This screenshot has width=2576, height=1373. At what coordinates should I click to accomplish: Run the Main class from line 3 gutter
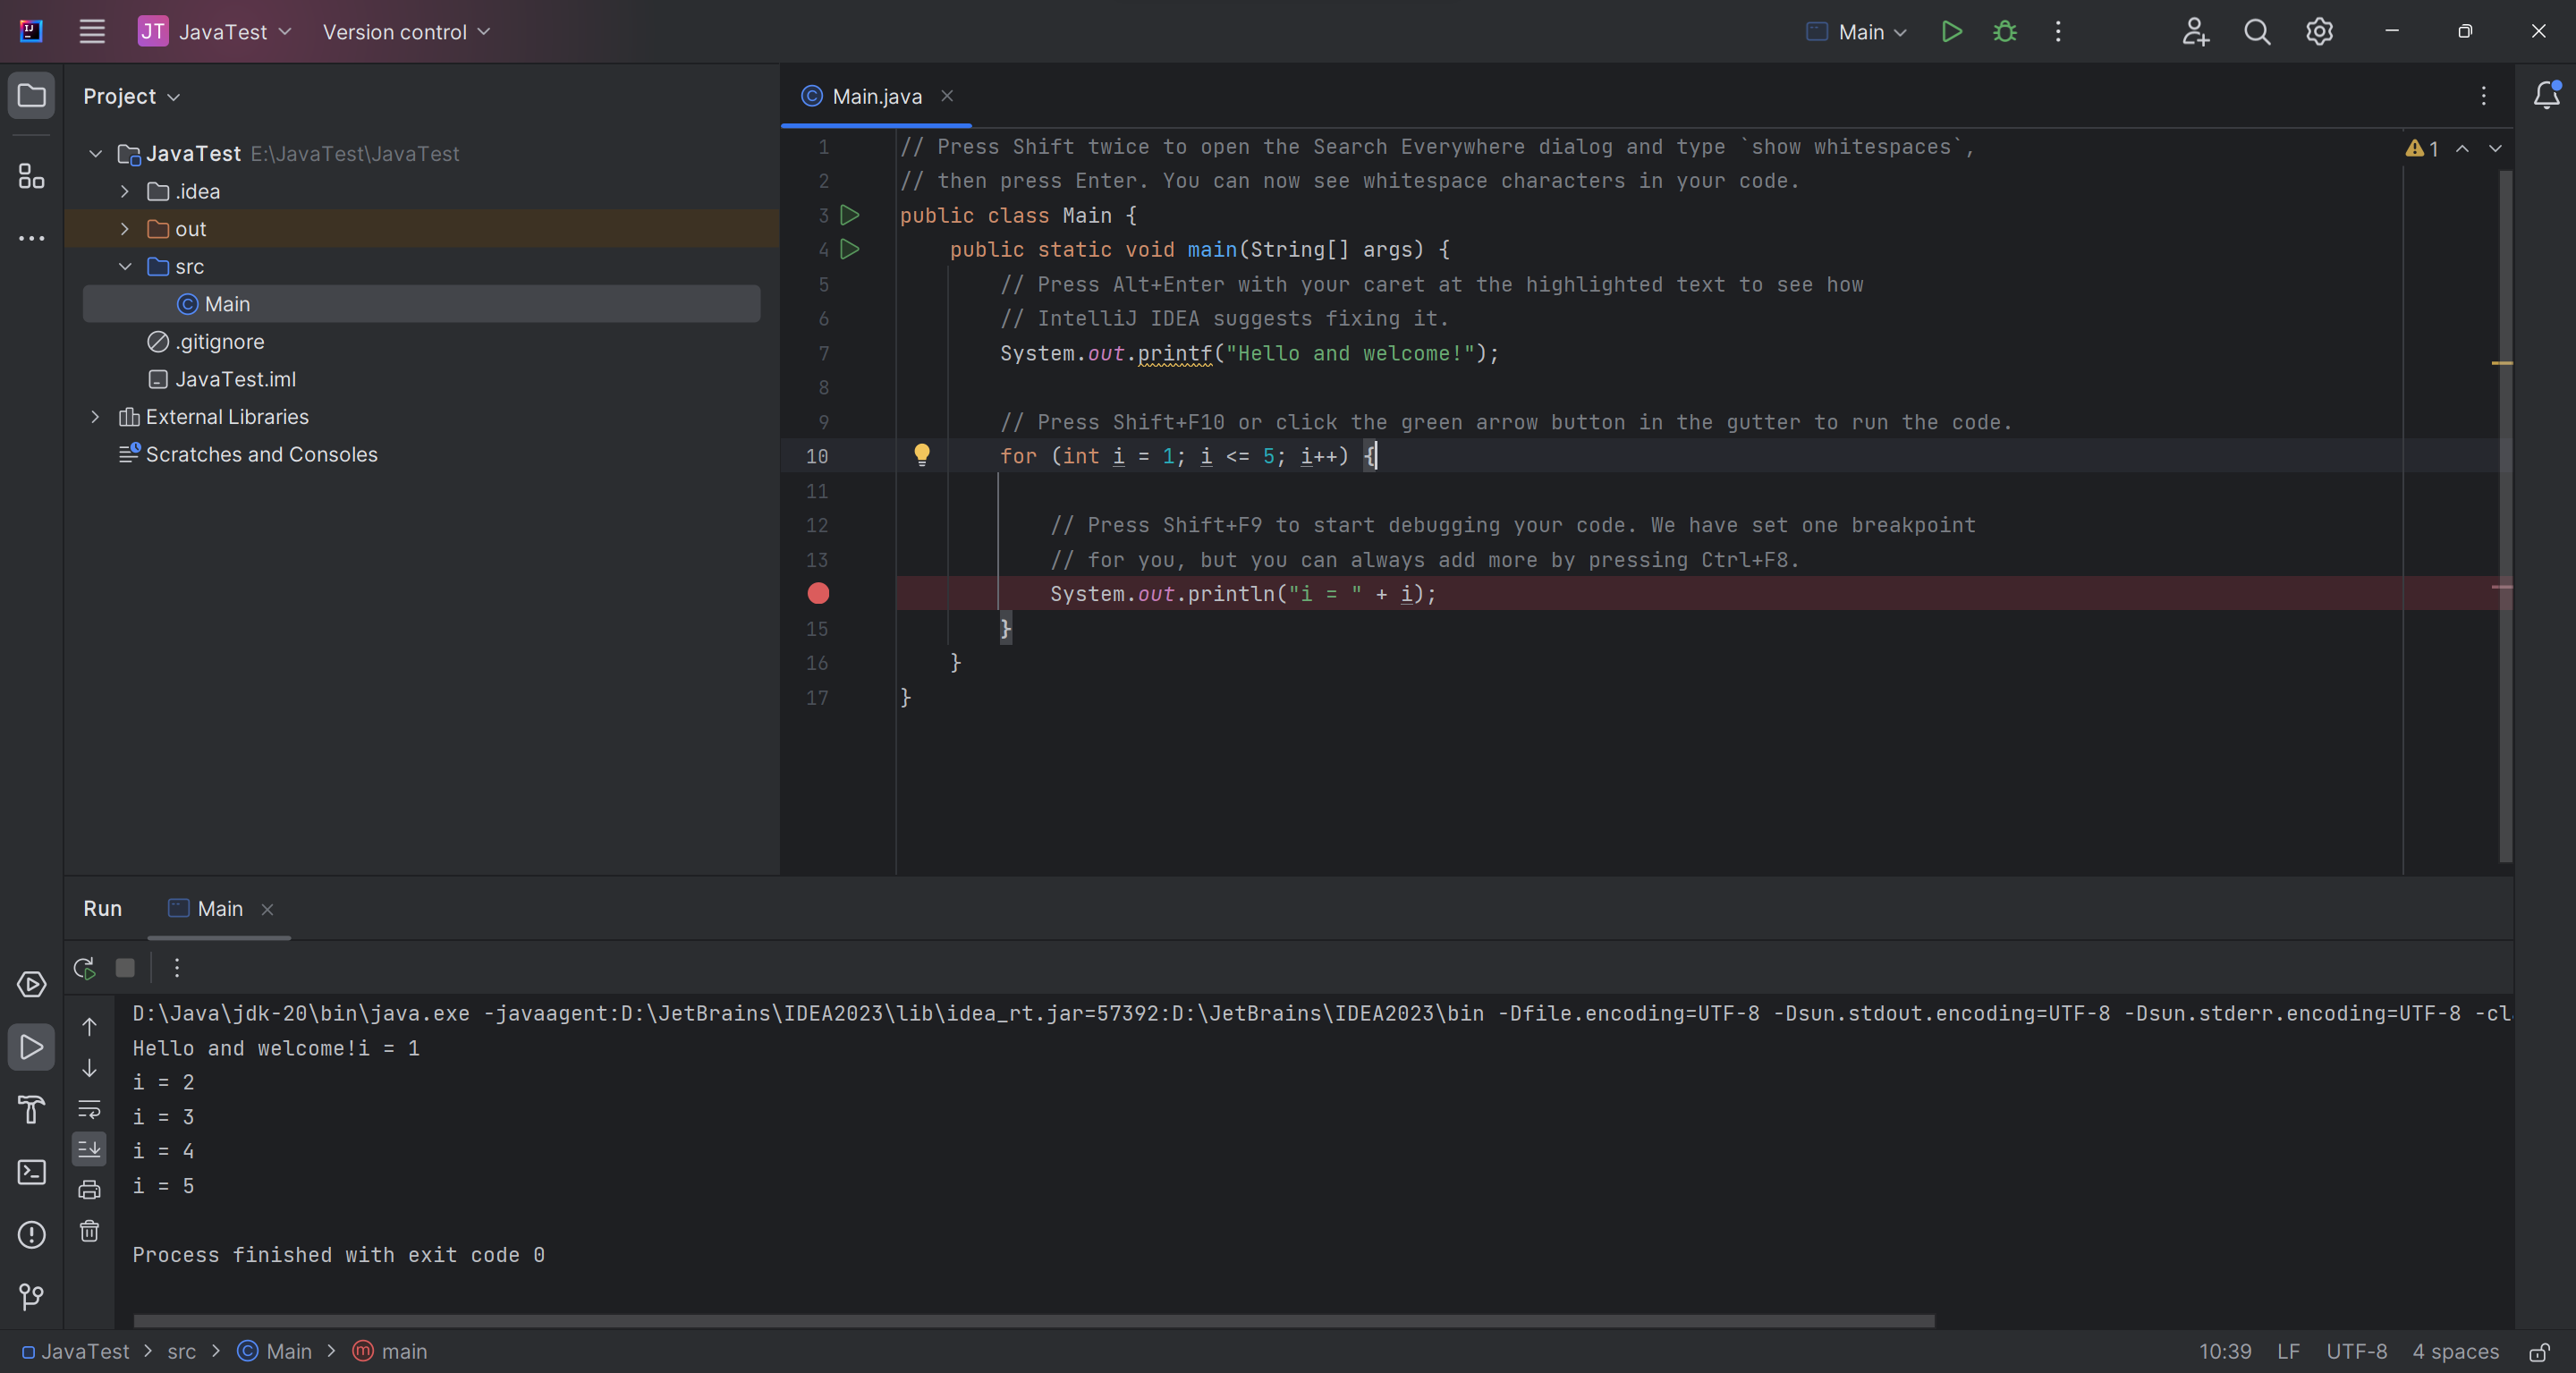point(850,215)
